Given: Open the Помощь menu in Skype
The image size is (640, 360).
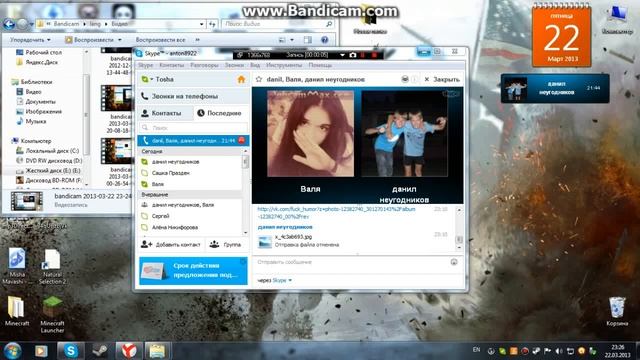Looking at the screenshot, I should pyautogui.click(x=320, y=65).
